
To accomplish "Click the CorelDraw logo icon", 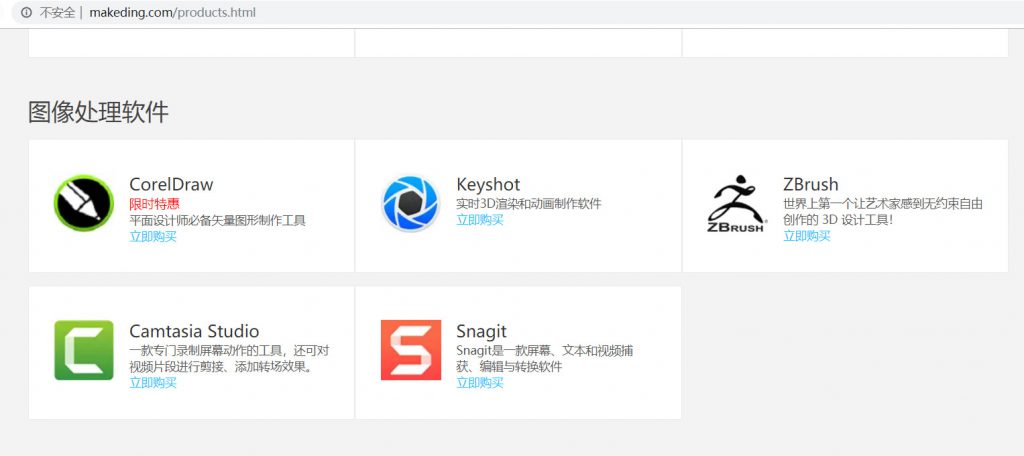I will (x=83, y=204).
